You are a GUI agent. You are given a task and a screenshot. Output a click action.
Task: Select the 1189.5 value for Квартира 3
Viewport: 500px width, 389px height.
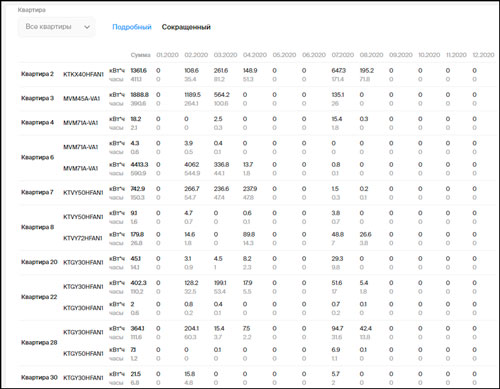coord(193,95)
